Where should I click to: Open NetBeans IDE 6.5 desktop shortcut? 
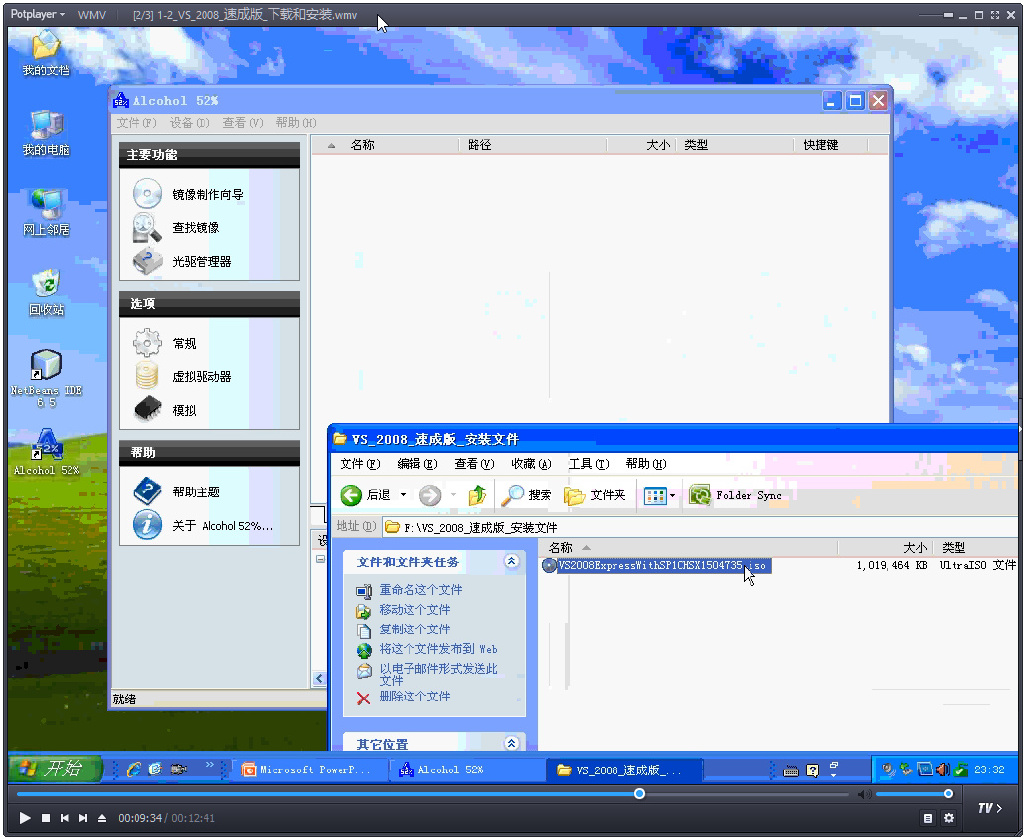coord(46,379)
